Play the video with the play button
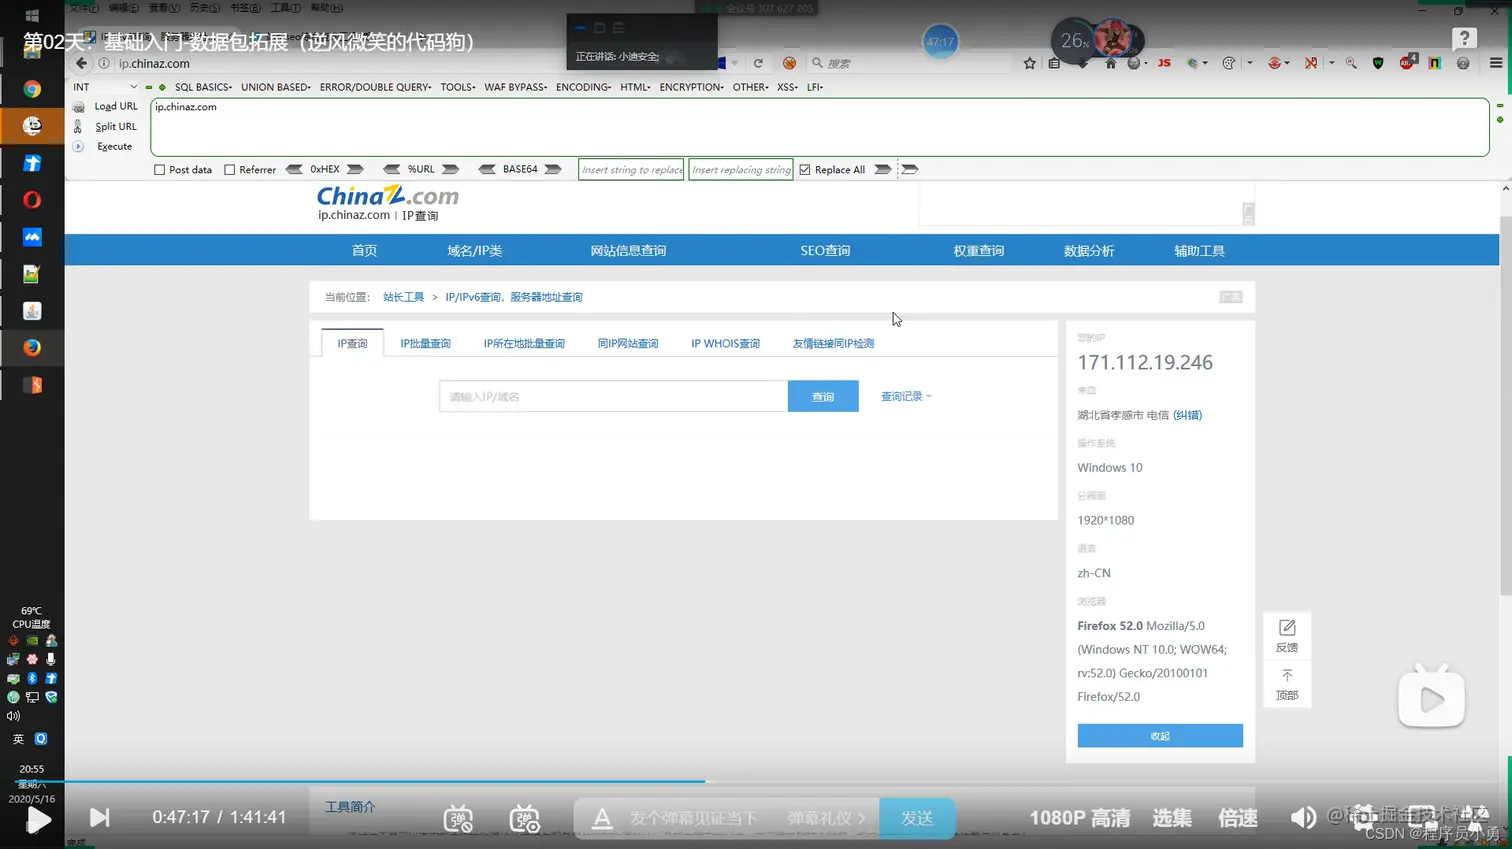Image resolution: width=1512 pixels, height=849 pixels. (x=38, y=819)
